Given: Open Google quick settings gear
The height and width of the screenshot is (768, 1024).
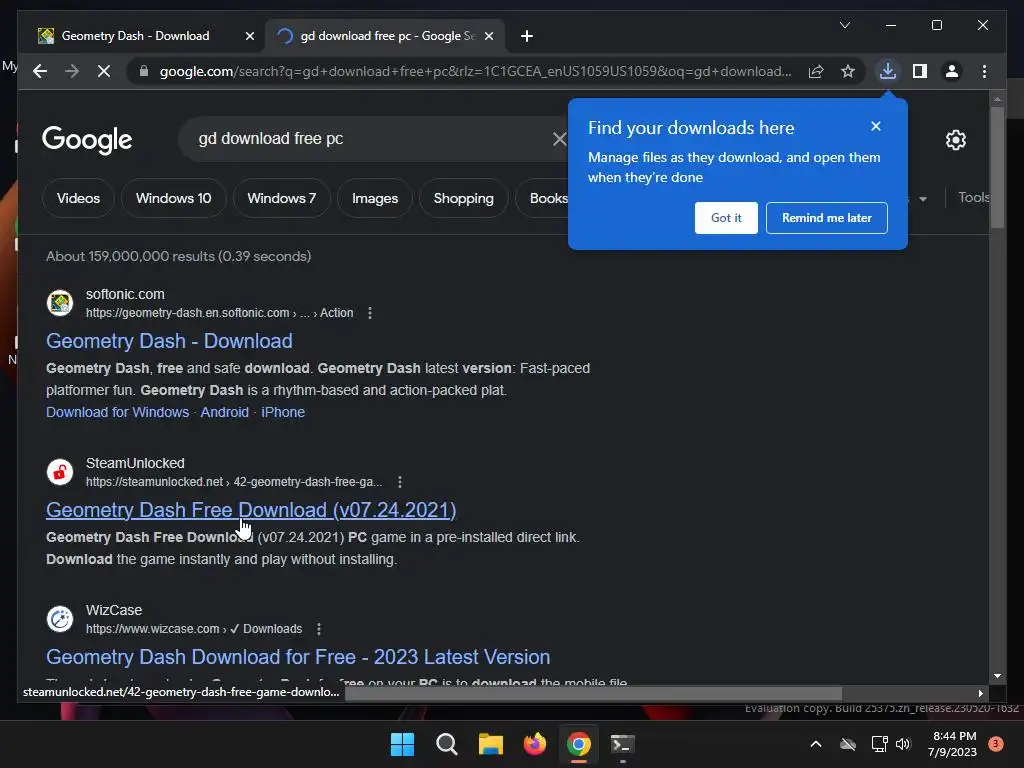Looking at the screenshot, I should [x=955, y=140].
